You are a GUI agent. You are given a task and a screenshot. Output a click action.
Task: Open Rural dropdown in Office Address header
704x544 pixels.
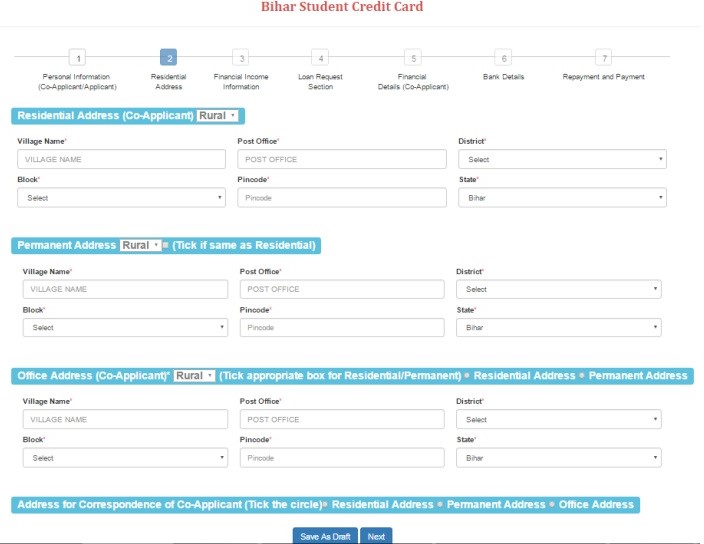tap(194, 376)
